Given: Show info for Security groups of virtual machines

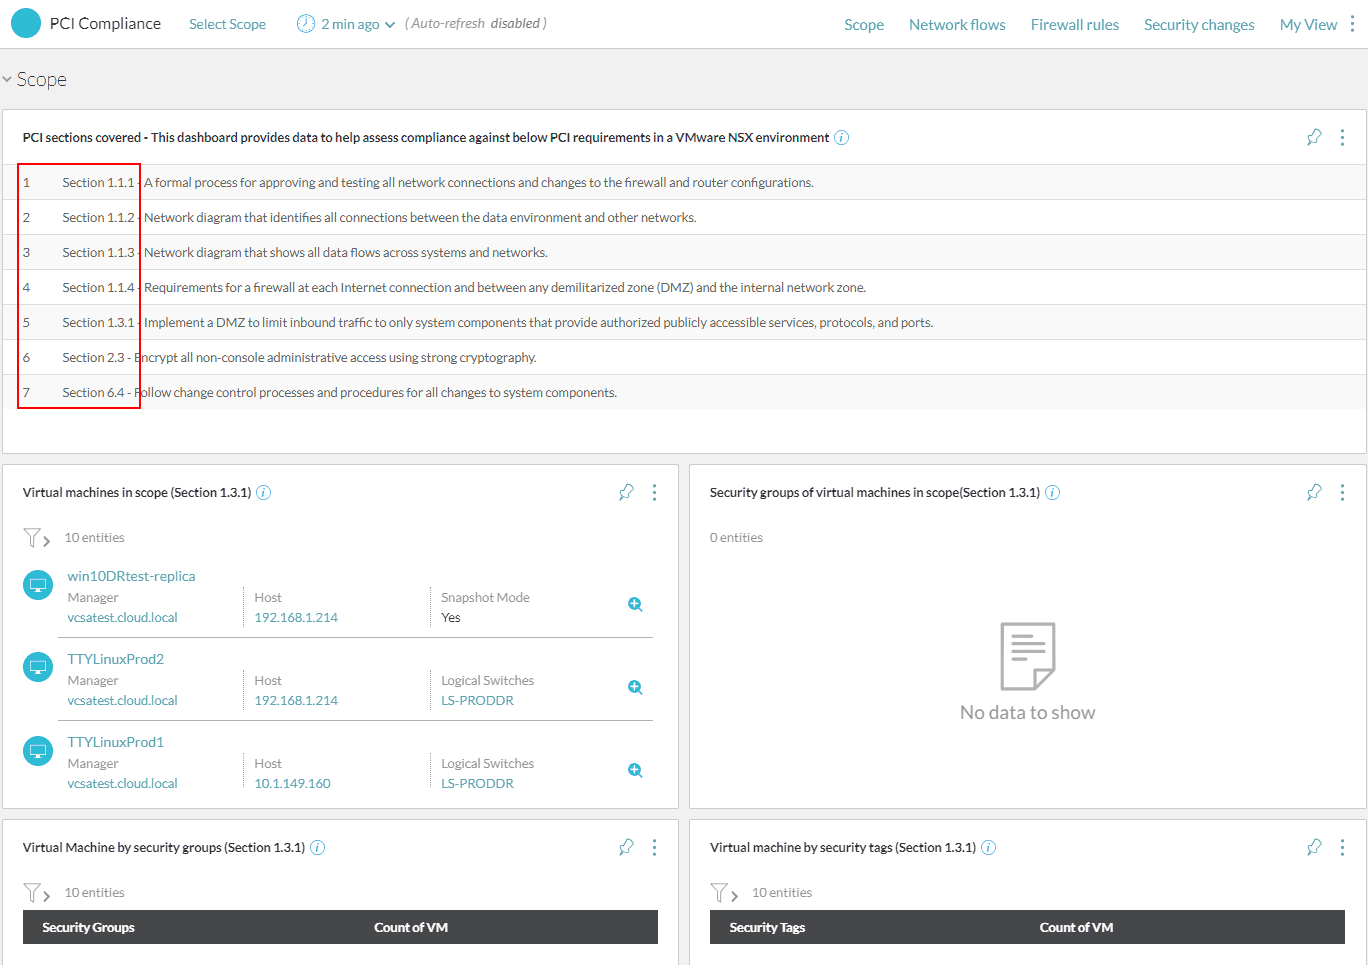Looking at the screenshot, I should click(x=1053, y=492).
